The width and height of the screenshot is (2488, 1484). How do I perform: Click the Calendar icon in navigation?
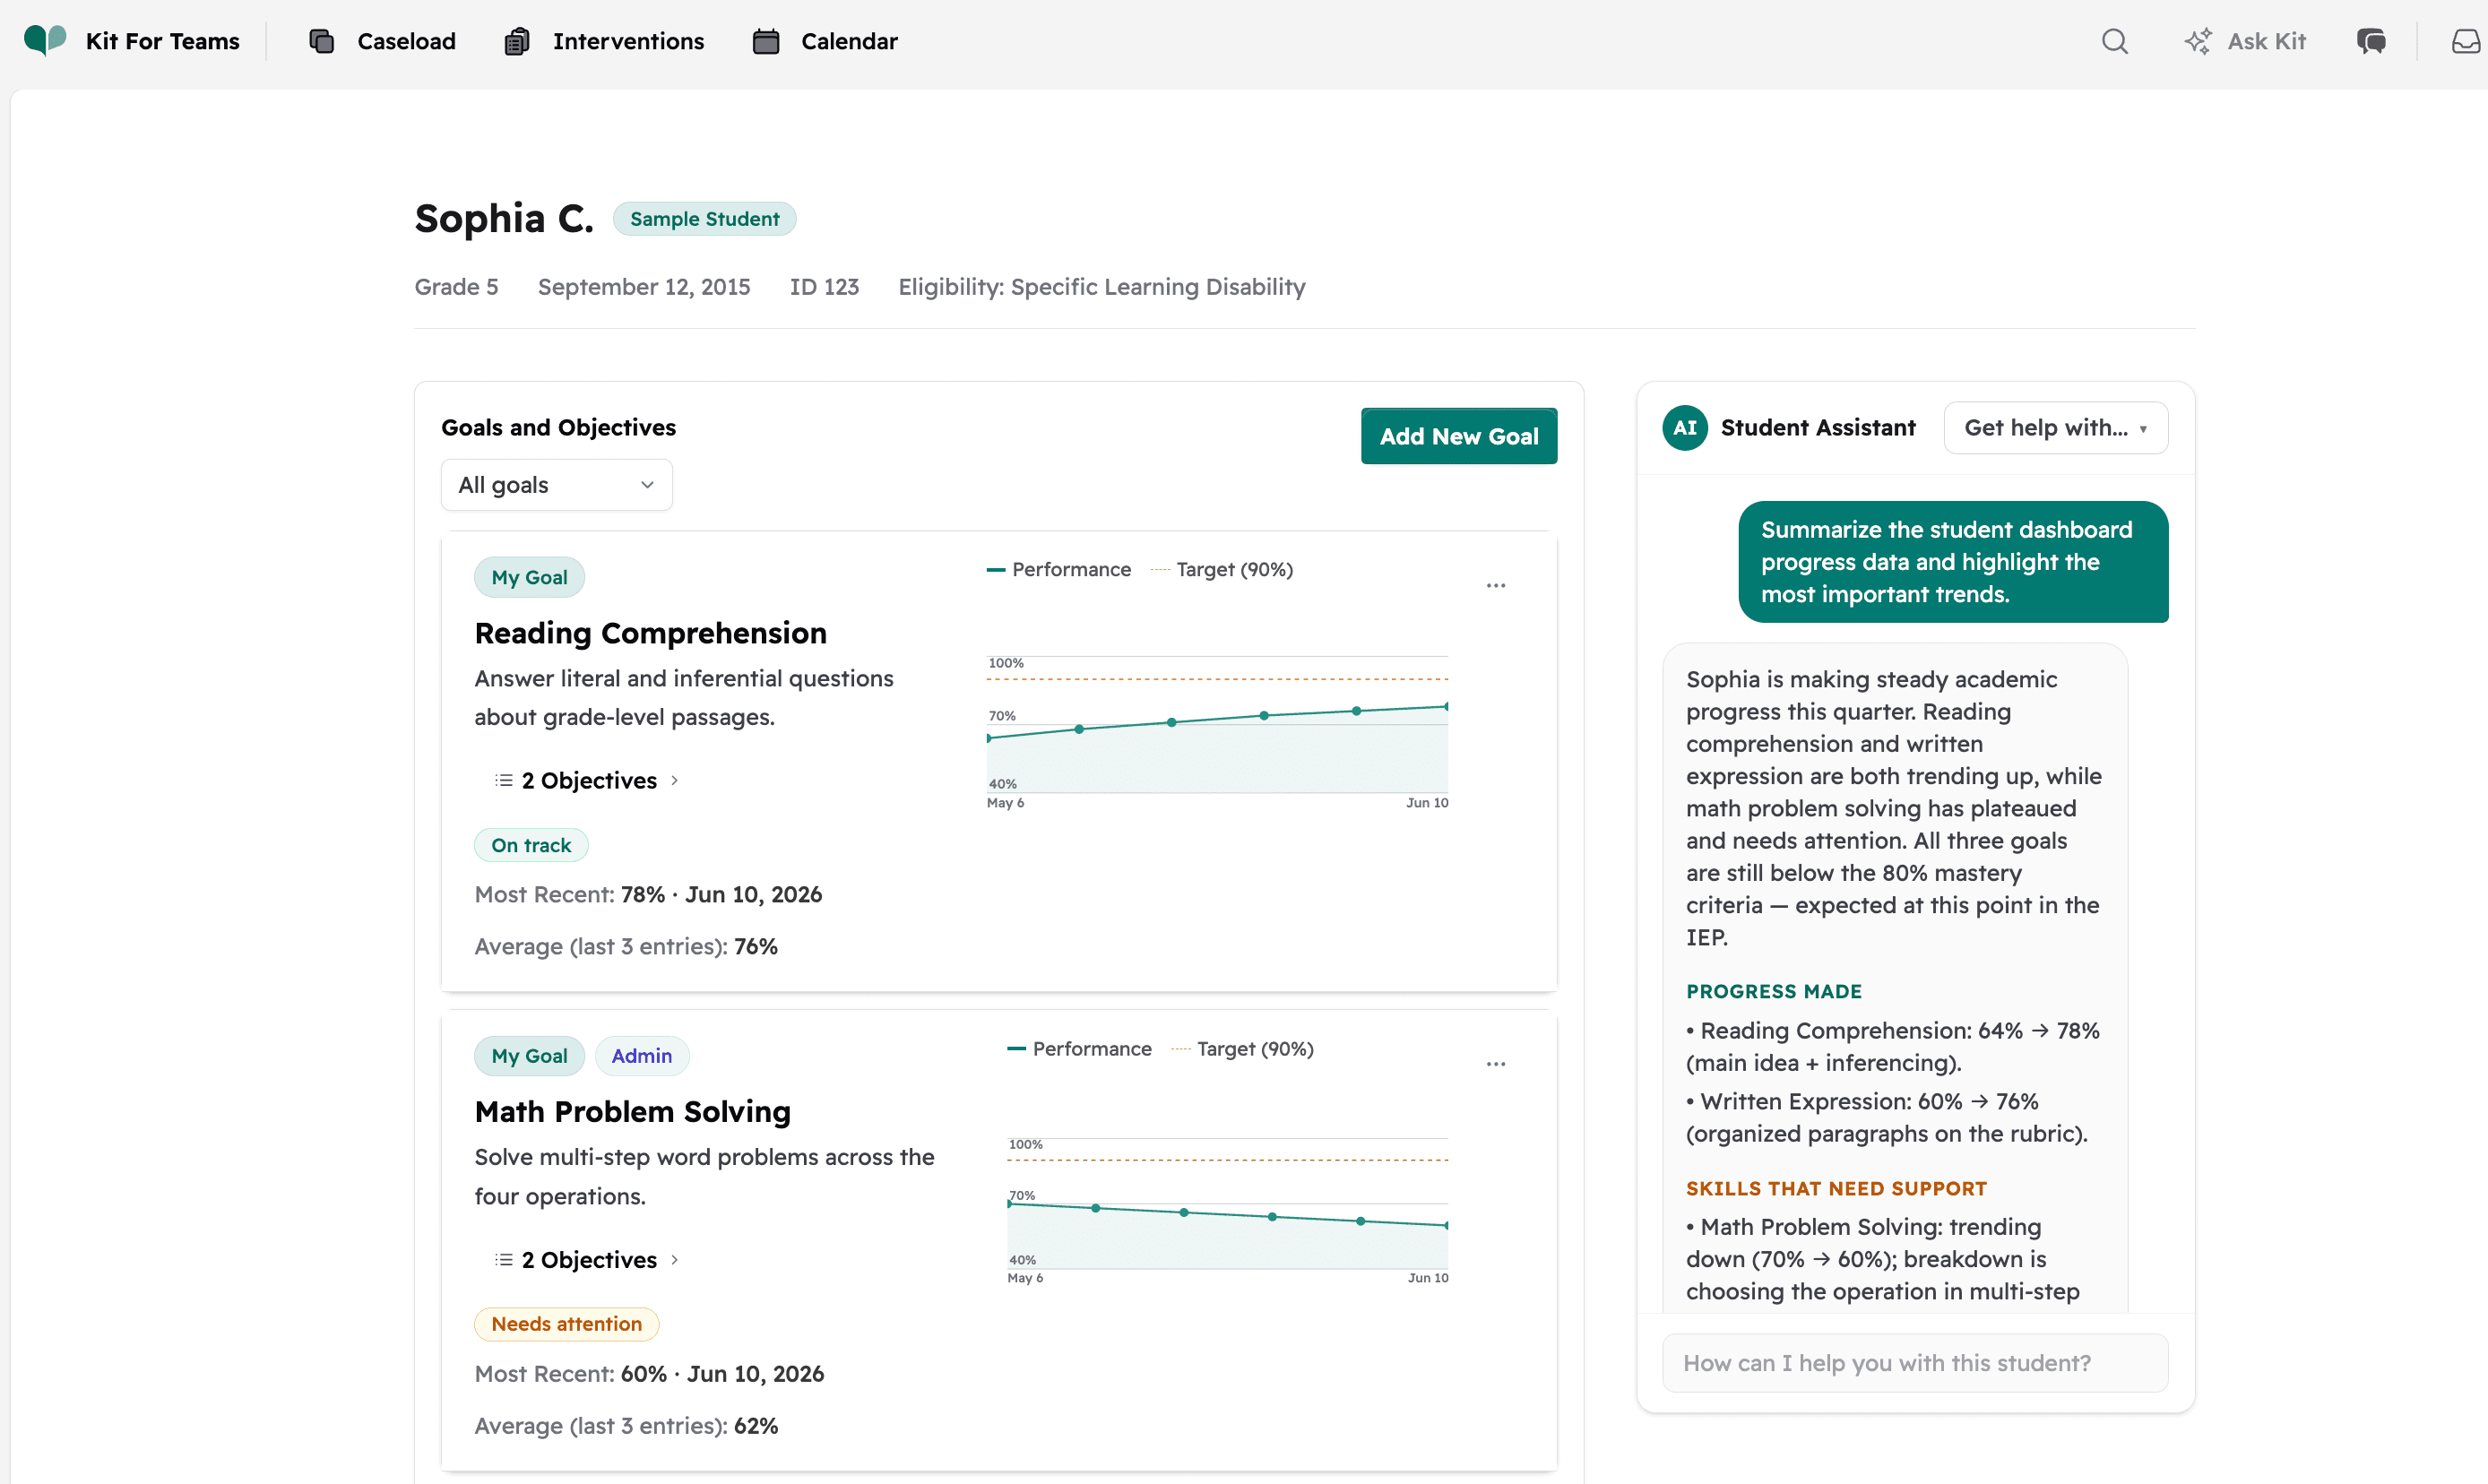tap(766, 41)
